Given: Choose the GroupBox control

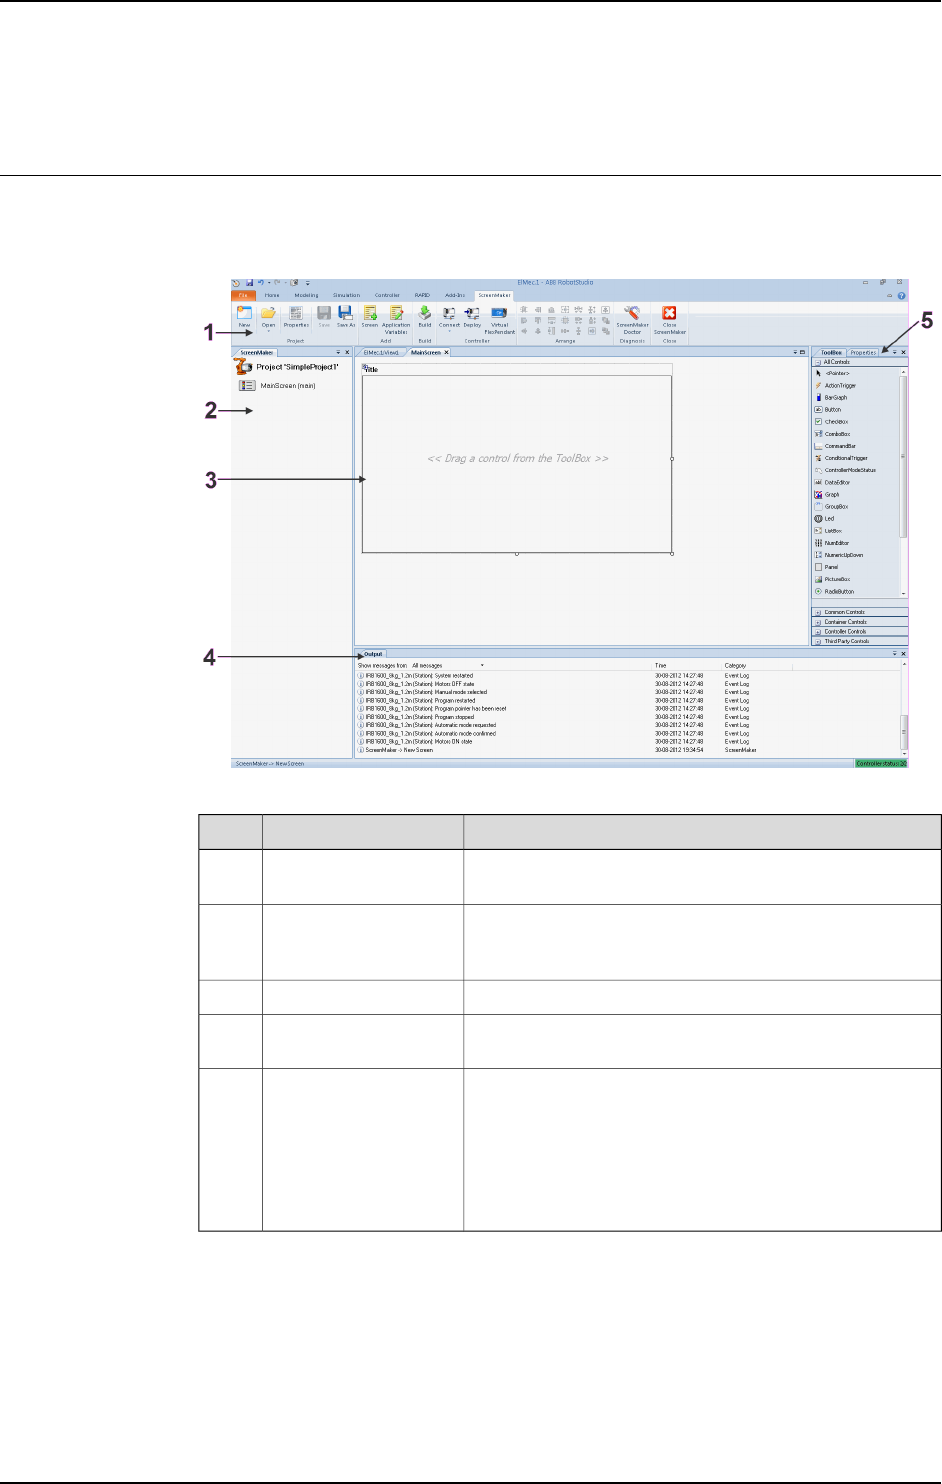Looking at the screenshot, I should (x=832, y=507).
